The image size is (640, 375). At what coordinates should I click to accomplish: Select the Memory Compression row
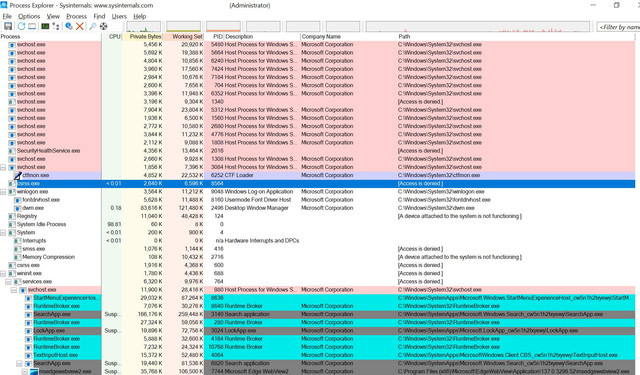318,257
